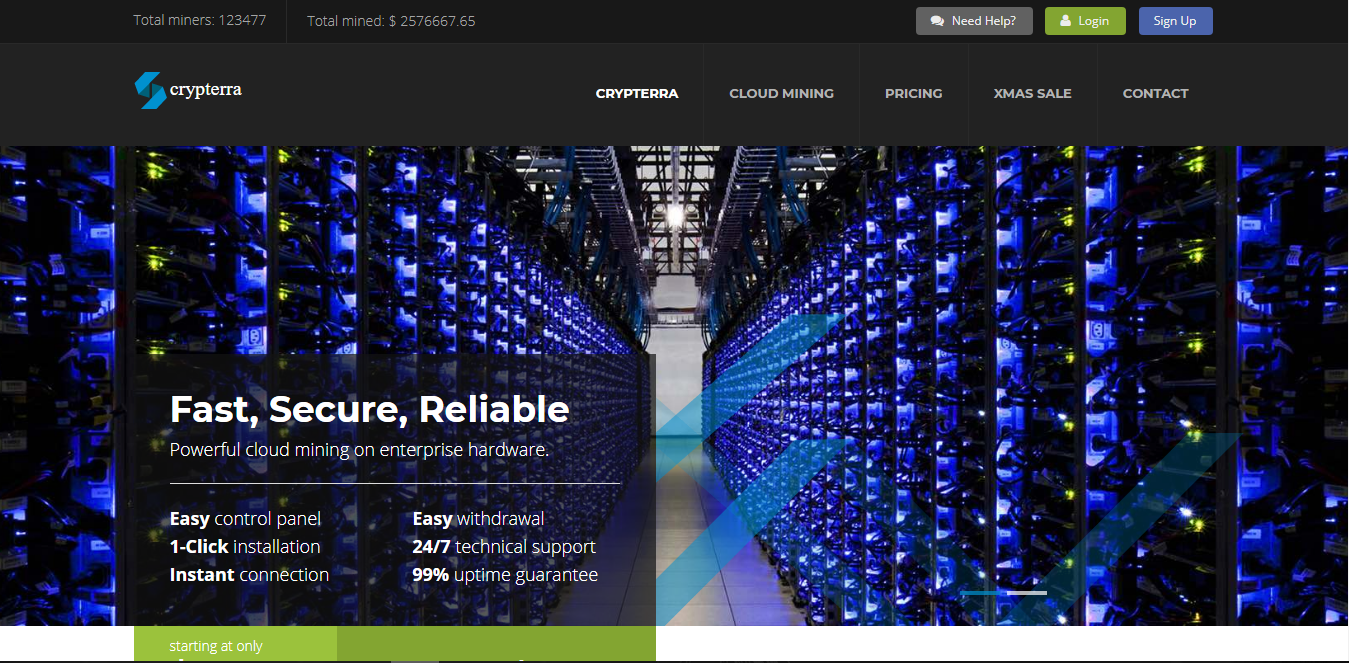Click the Fast, Secure, Reliable heading

[x=370, y=409]
